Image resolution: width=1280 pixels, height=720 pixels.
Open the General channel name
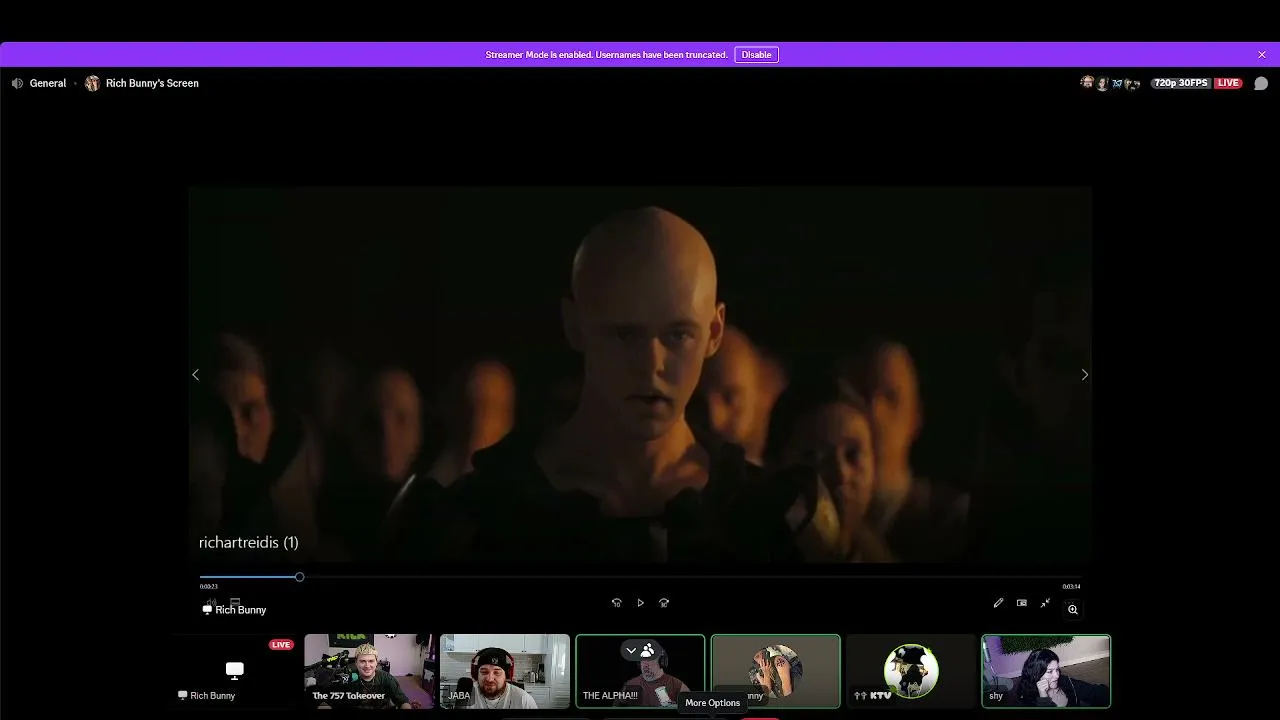click(48, 83)
